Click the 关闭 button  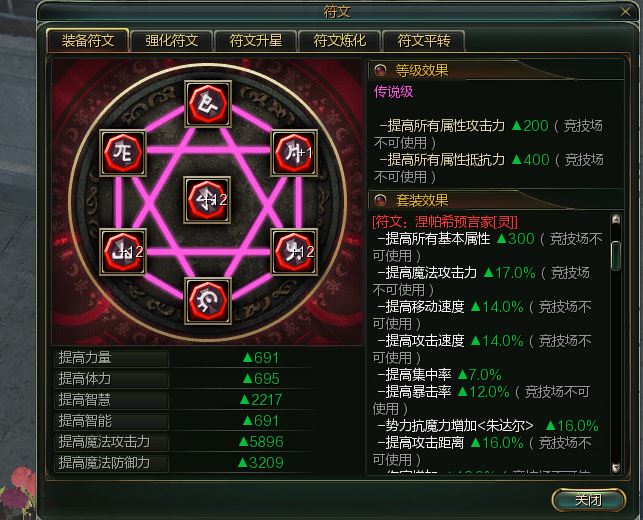click(x=589, y=500)
